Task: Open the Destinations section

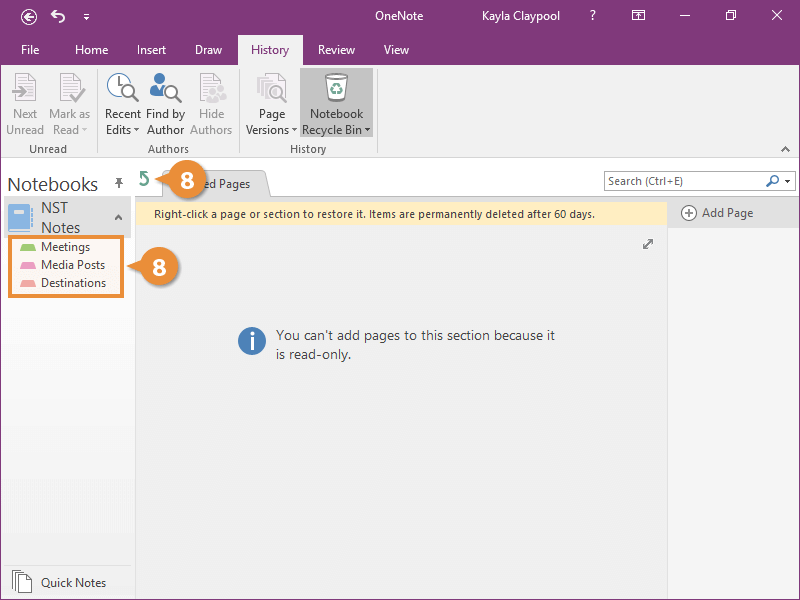Action: tap(65, 283)
